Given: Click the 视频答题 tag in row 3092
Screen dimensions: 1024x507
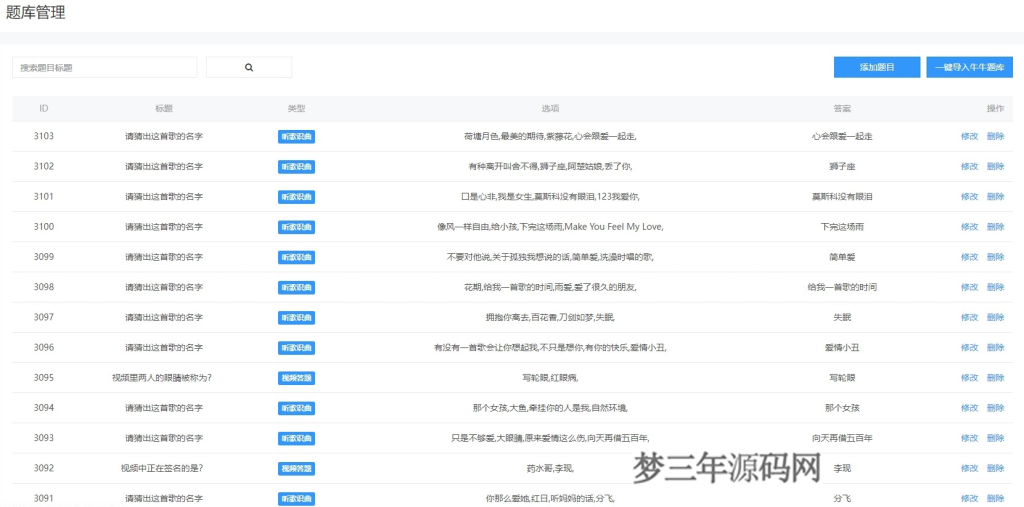Looking at the screenshot, I should pyautogui.click(x=296, y=468).
